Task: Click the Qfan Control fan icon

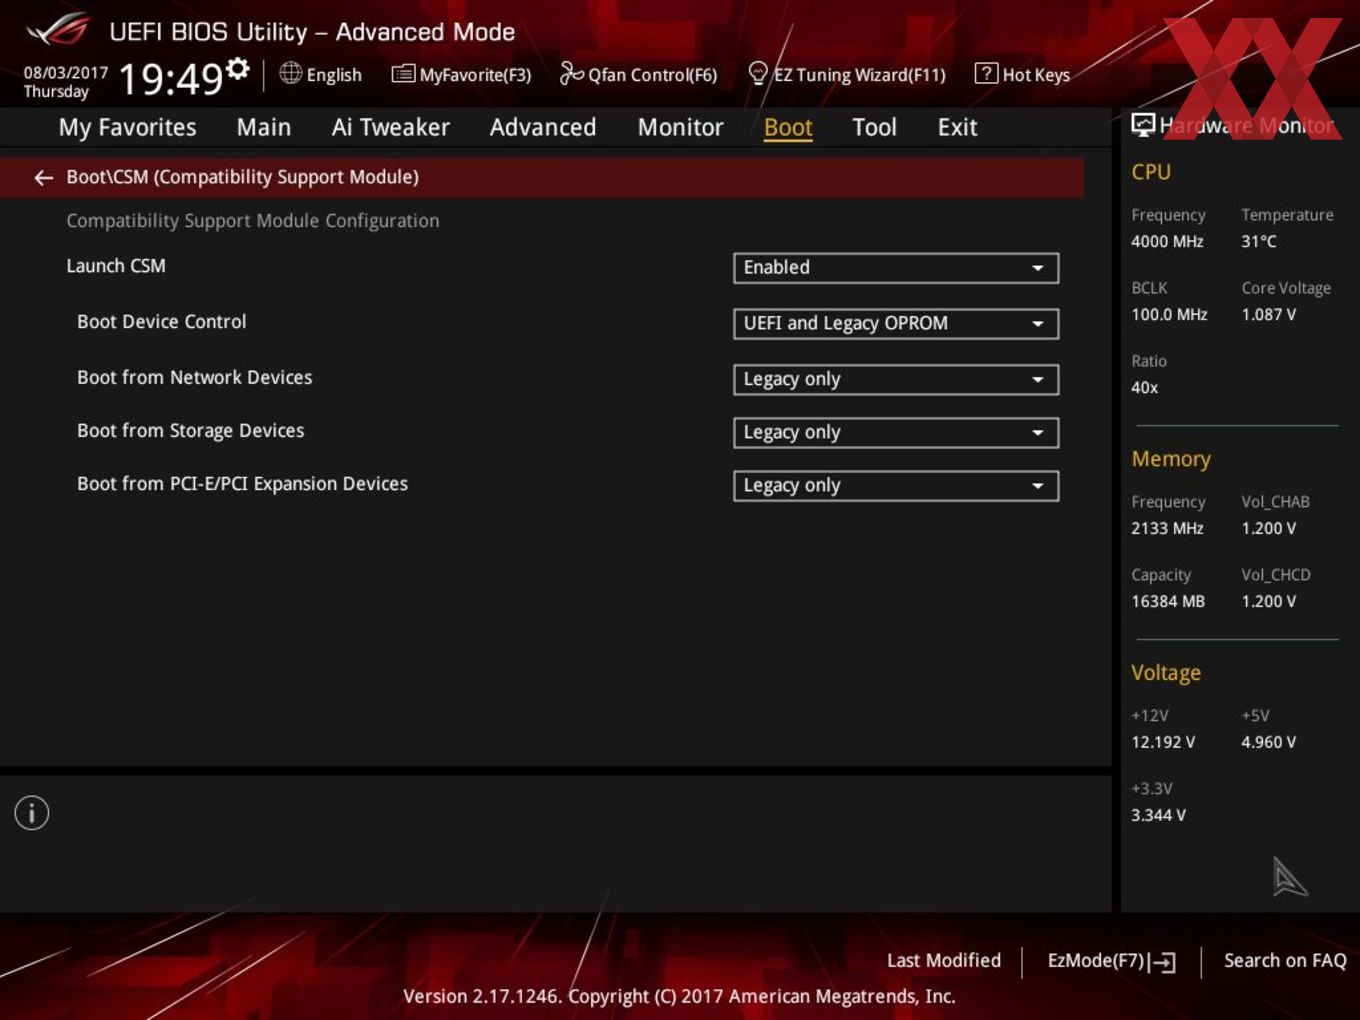Action: (571, 73)
